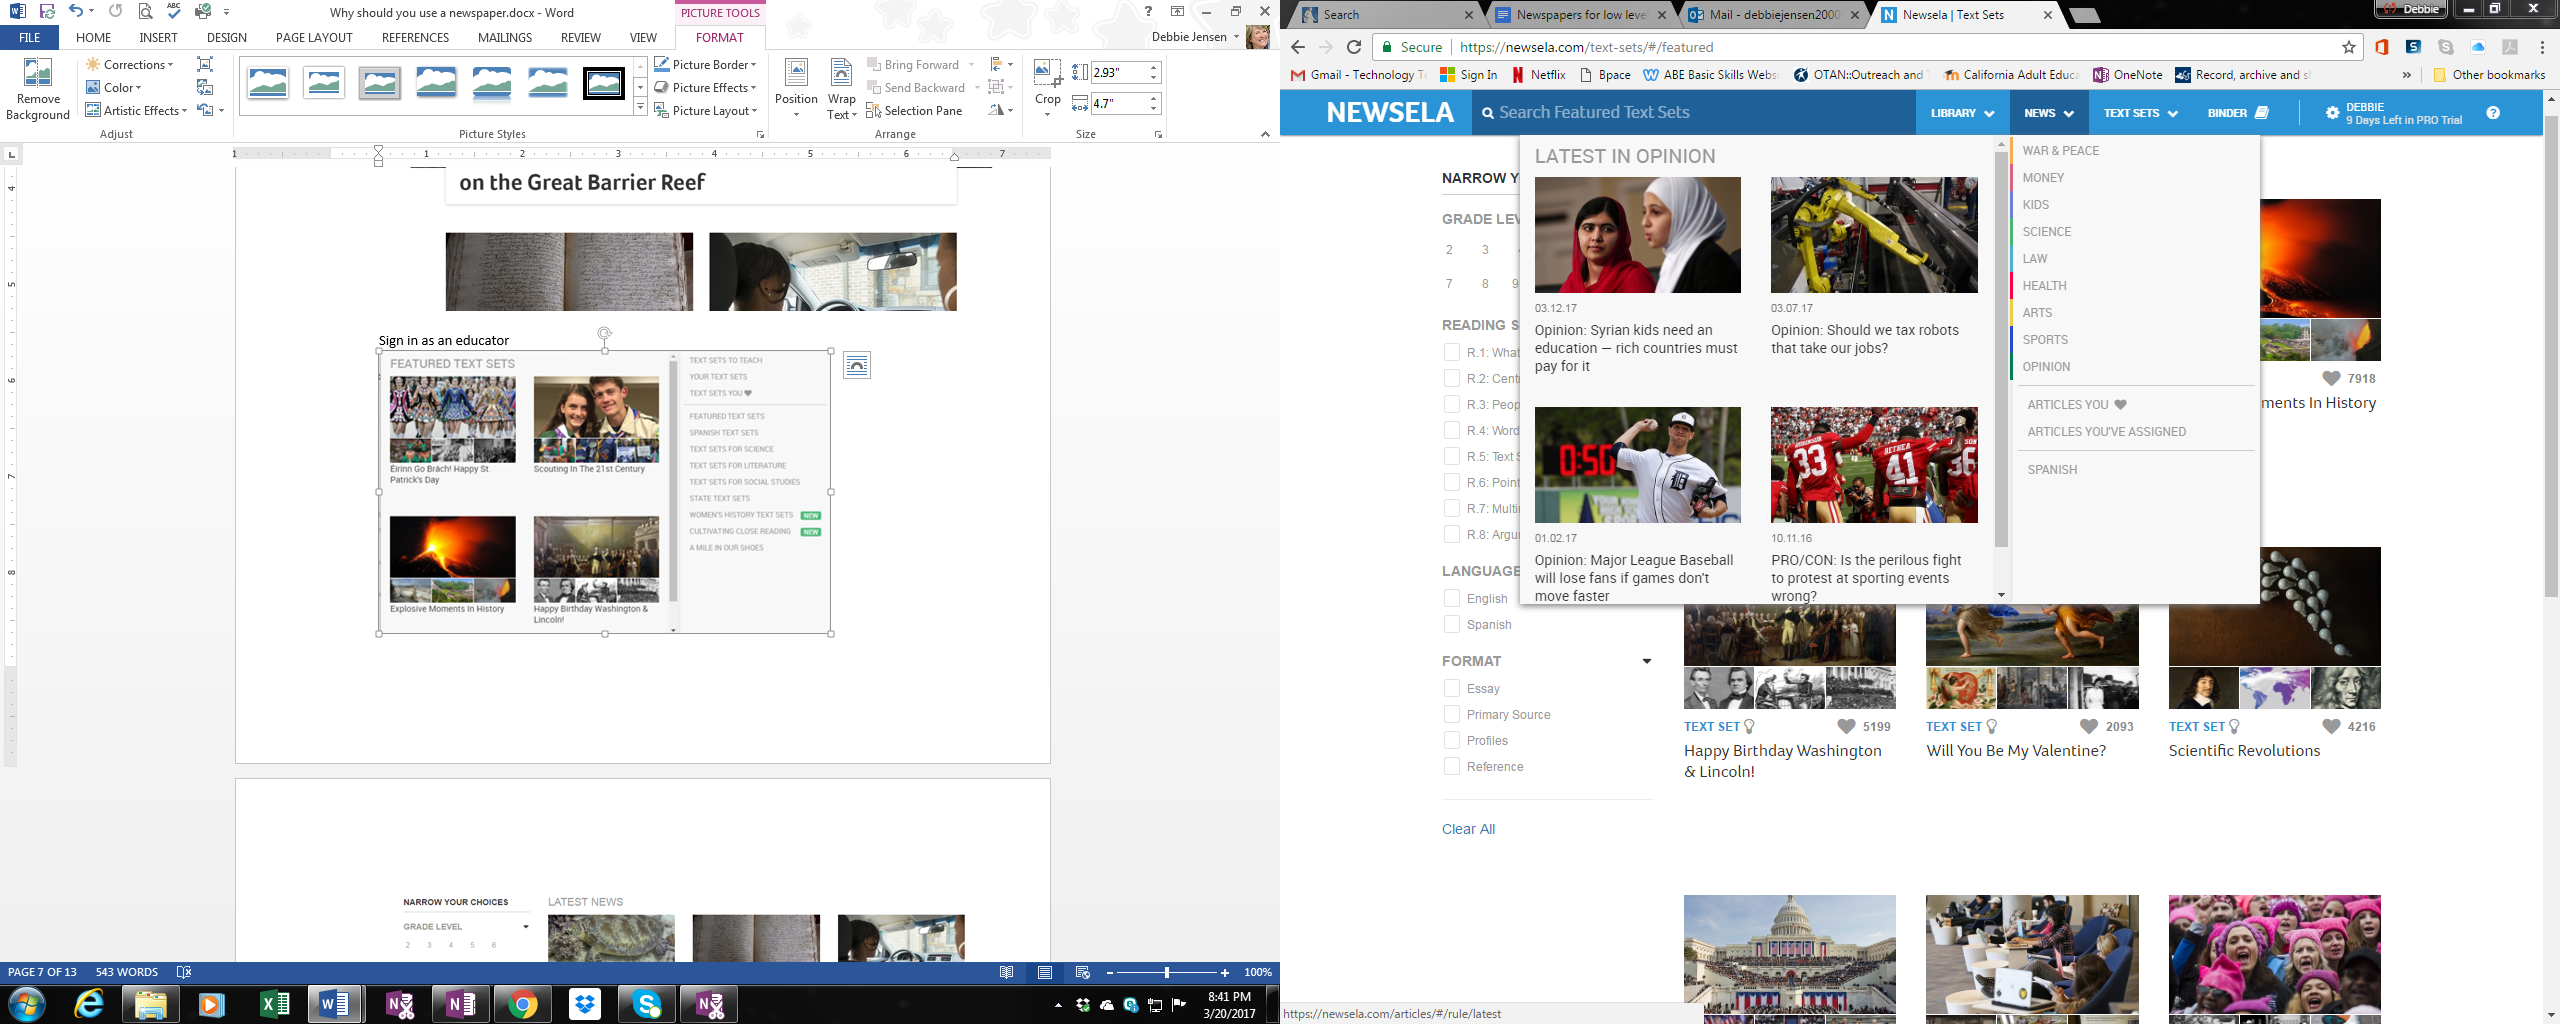Screen dimensions: 2560x1024
Task: Check the Profiles format checkbox
Action: pyautogui.click(x=1452, y=740)
